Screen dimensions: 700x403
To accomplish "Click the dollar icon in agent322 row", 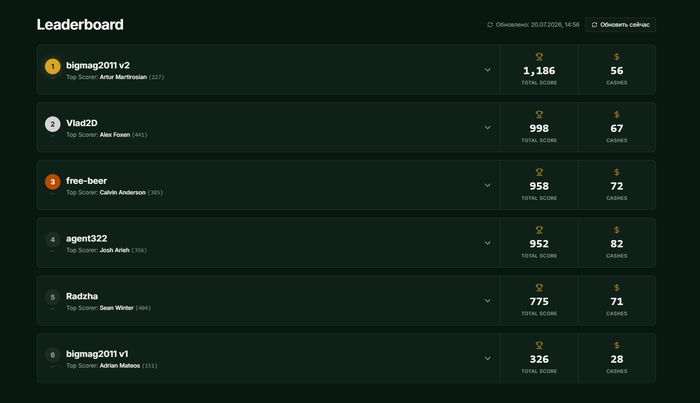I will point(617,230).
